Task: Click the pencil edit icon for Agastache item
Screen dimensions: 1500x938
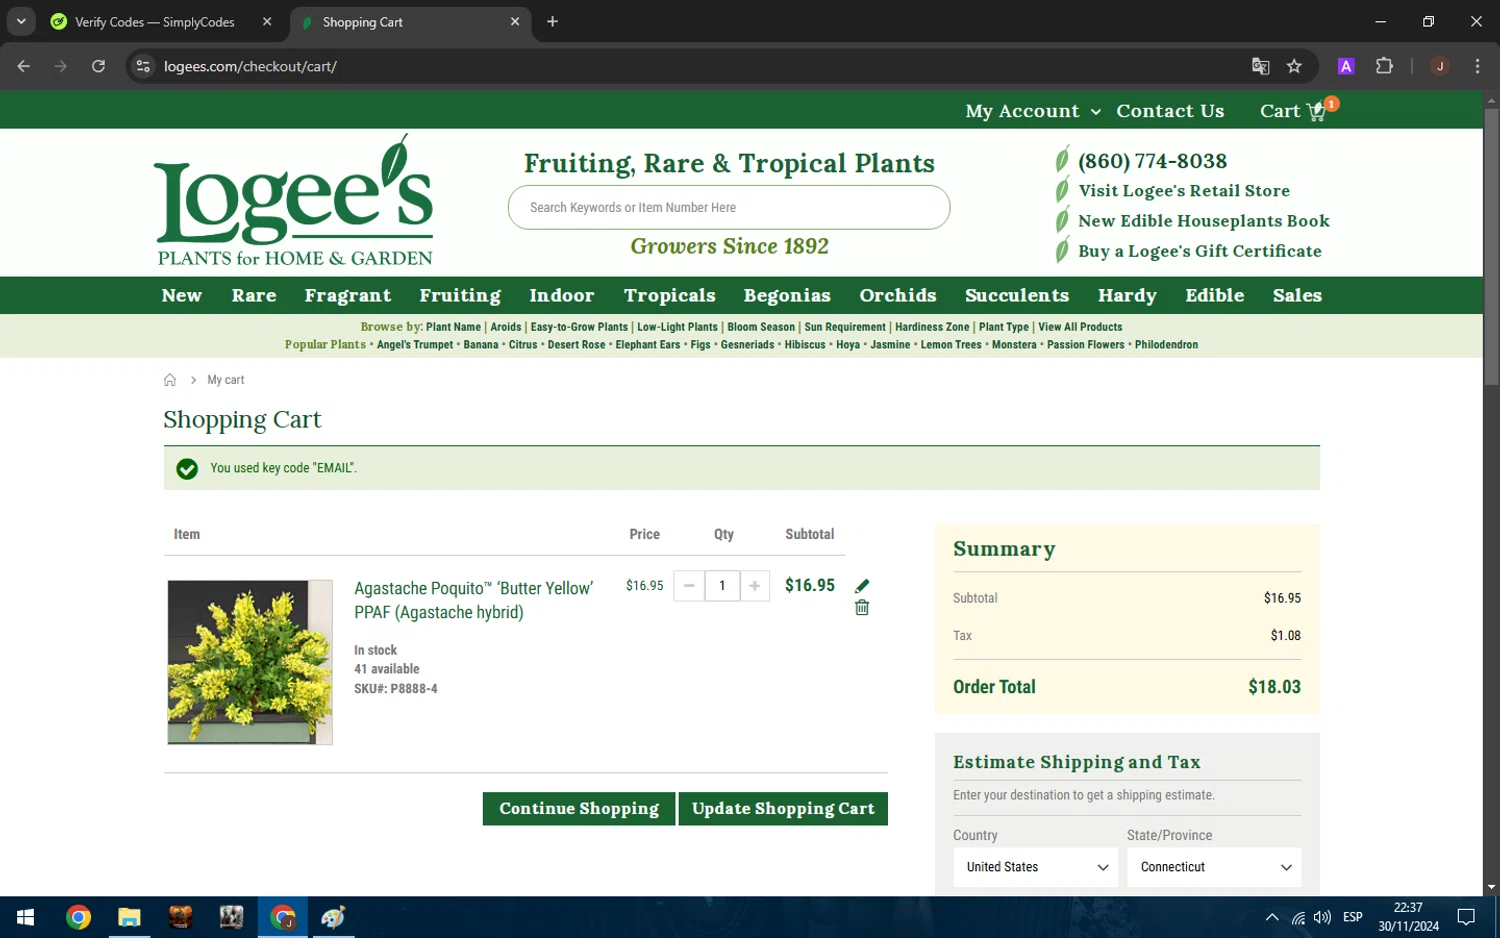Action: pyautogui.click(x=862, y=586)
